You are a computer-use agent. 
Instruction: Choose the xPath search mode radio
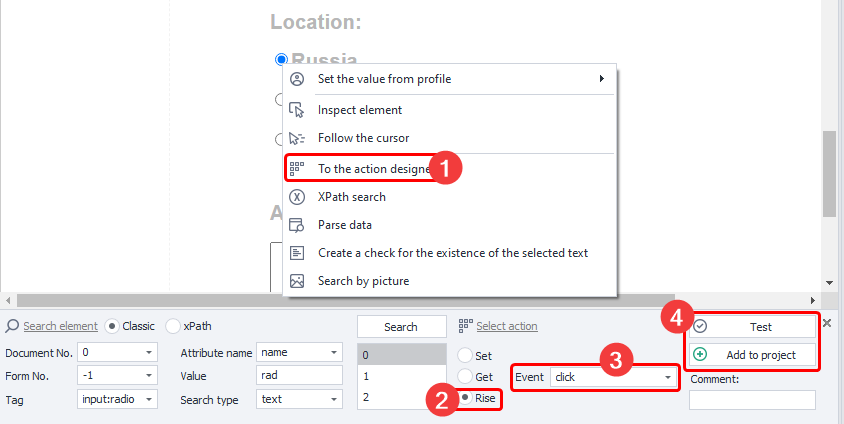coord(173,326)
